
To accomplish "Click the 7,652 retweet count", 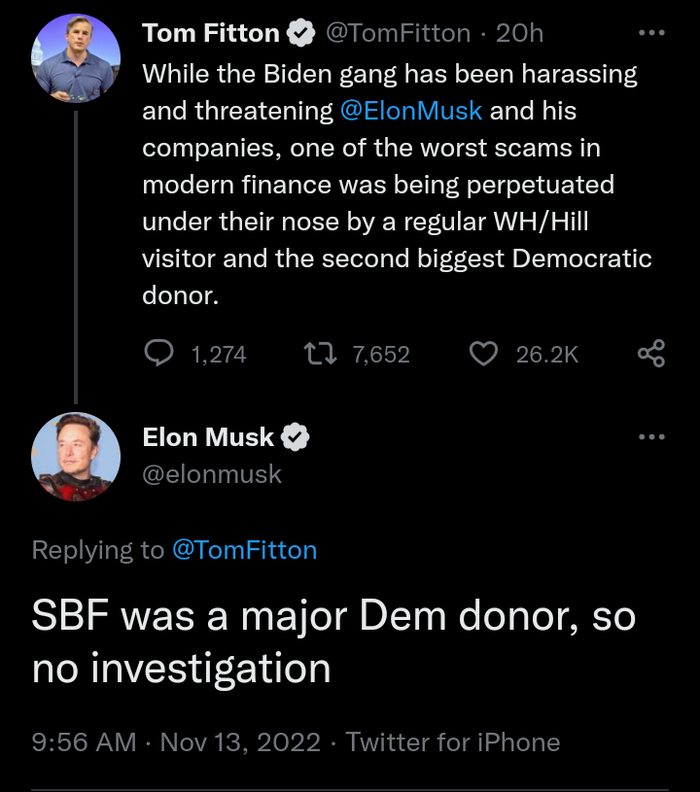I will pos(381,354).
